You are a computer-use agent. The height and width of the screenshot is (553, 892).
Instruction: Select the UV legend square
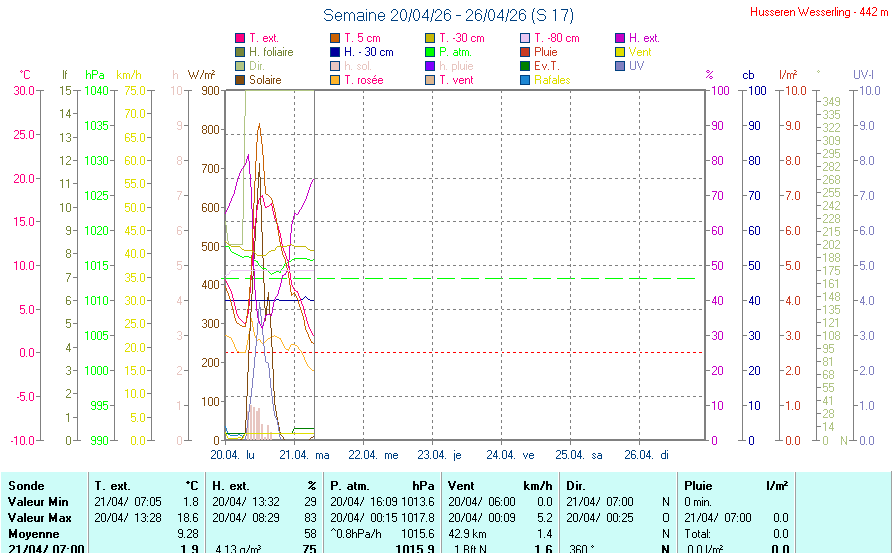tap(620, 66)
